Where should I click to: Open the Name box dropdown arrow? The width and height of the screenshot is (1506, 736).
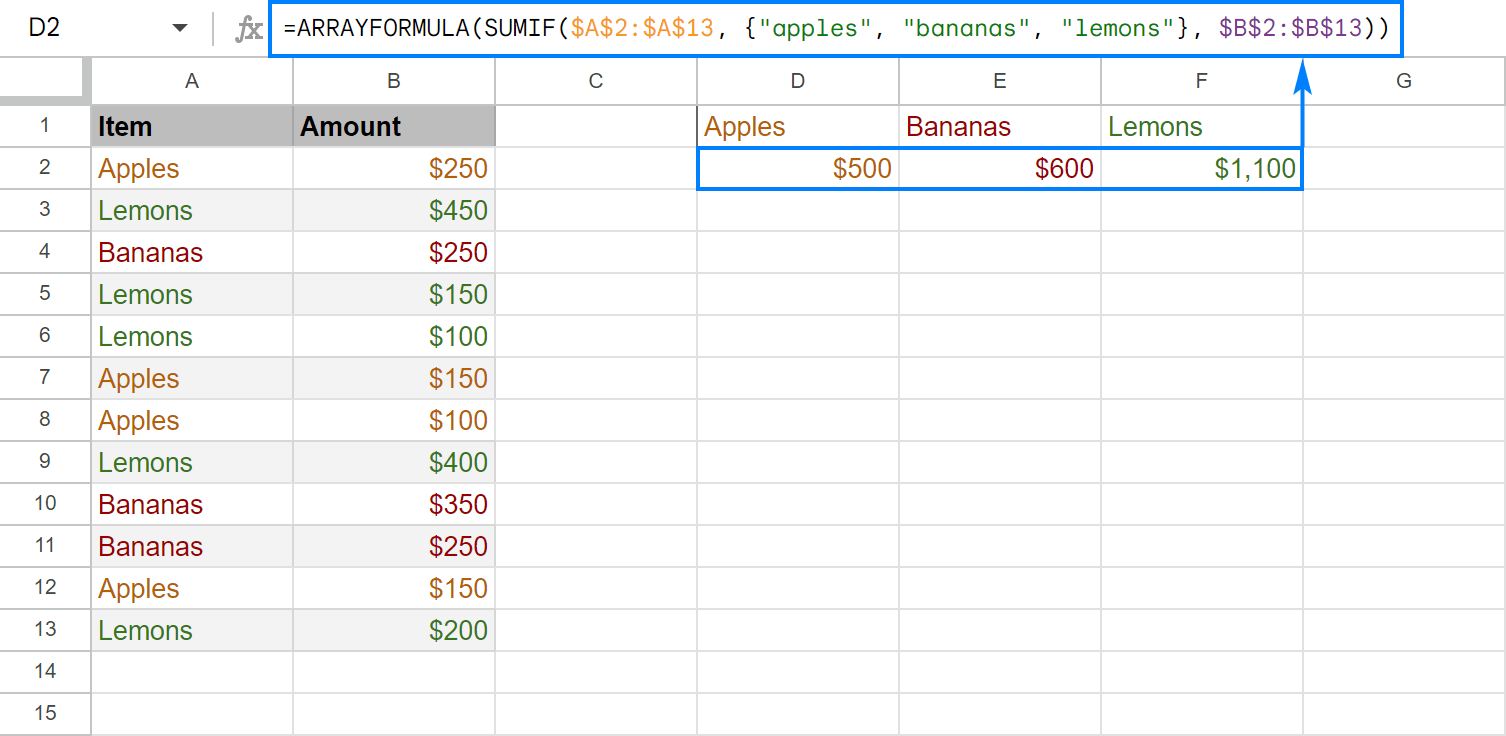(181, 28)
